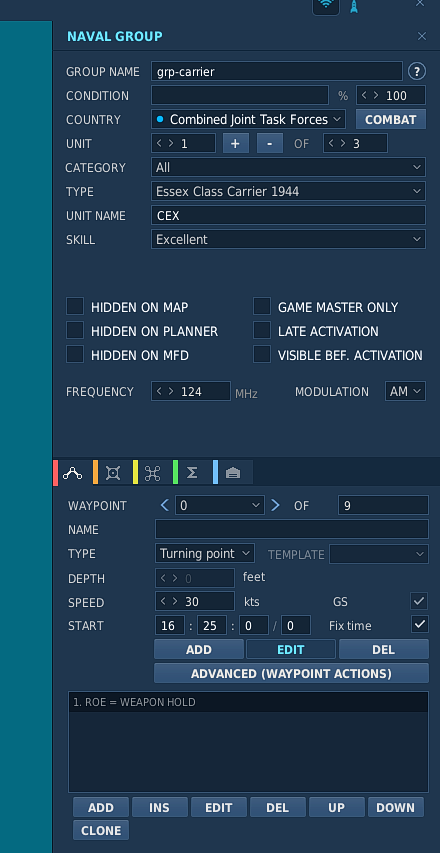Click the actions list DEL button

pyautogui.click(x=277, y=807)
